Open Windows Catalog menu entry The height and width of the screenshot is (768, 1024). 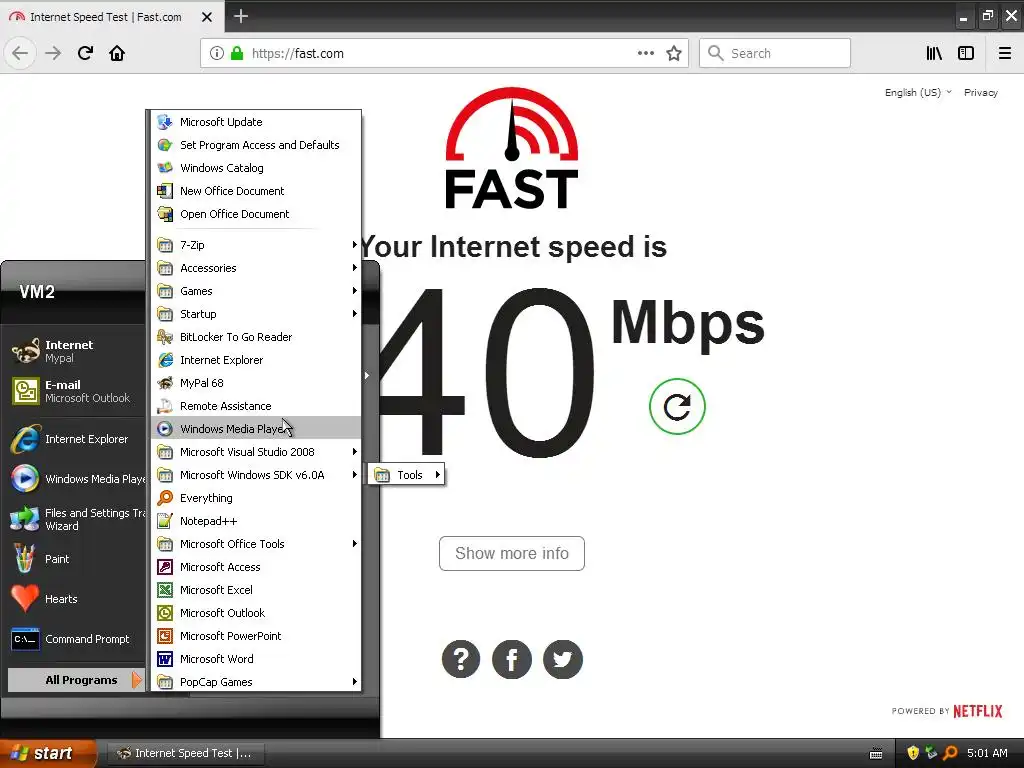tap(256, 168)
